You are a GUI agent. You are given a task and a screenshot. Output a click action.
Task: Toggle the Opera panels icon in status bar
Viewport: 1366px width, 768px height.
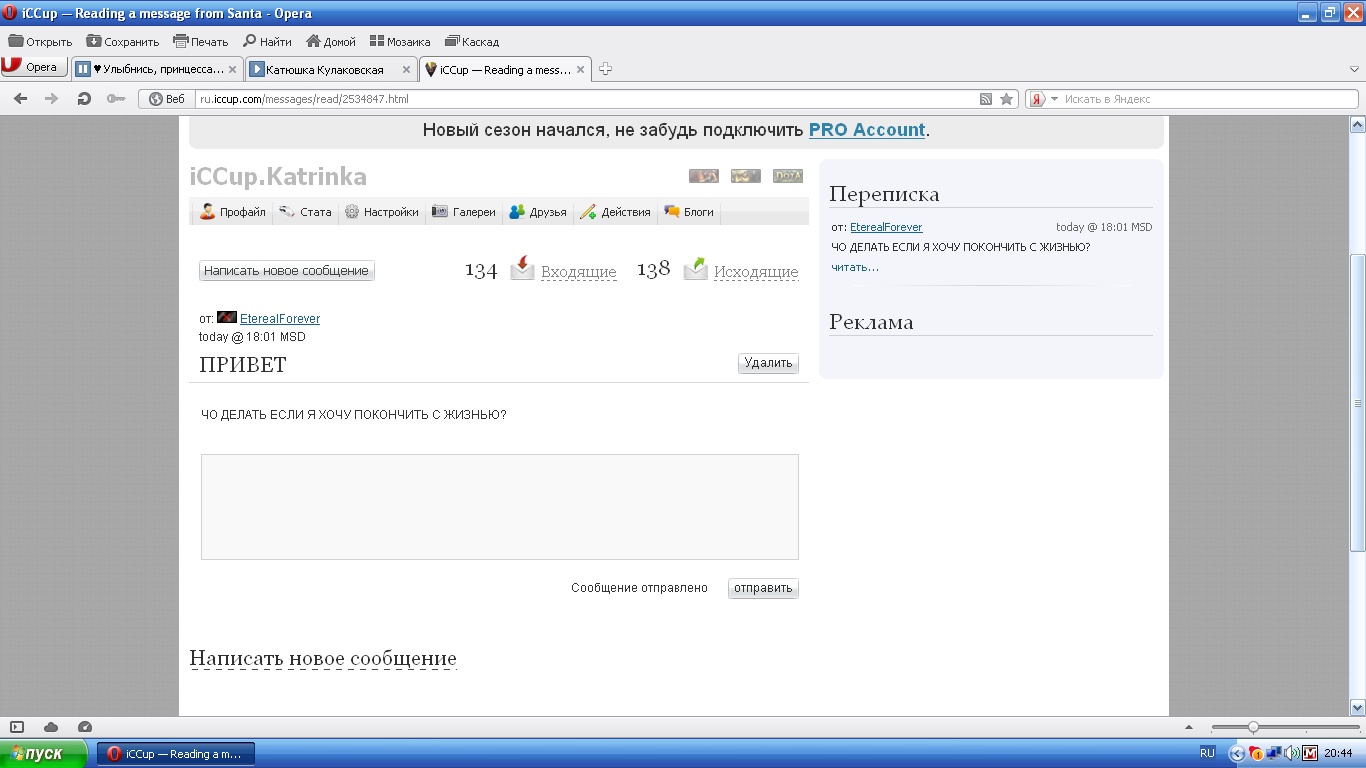click(17, 727)
